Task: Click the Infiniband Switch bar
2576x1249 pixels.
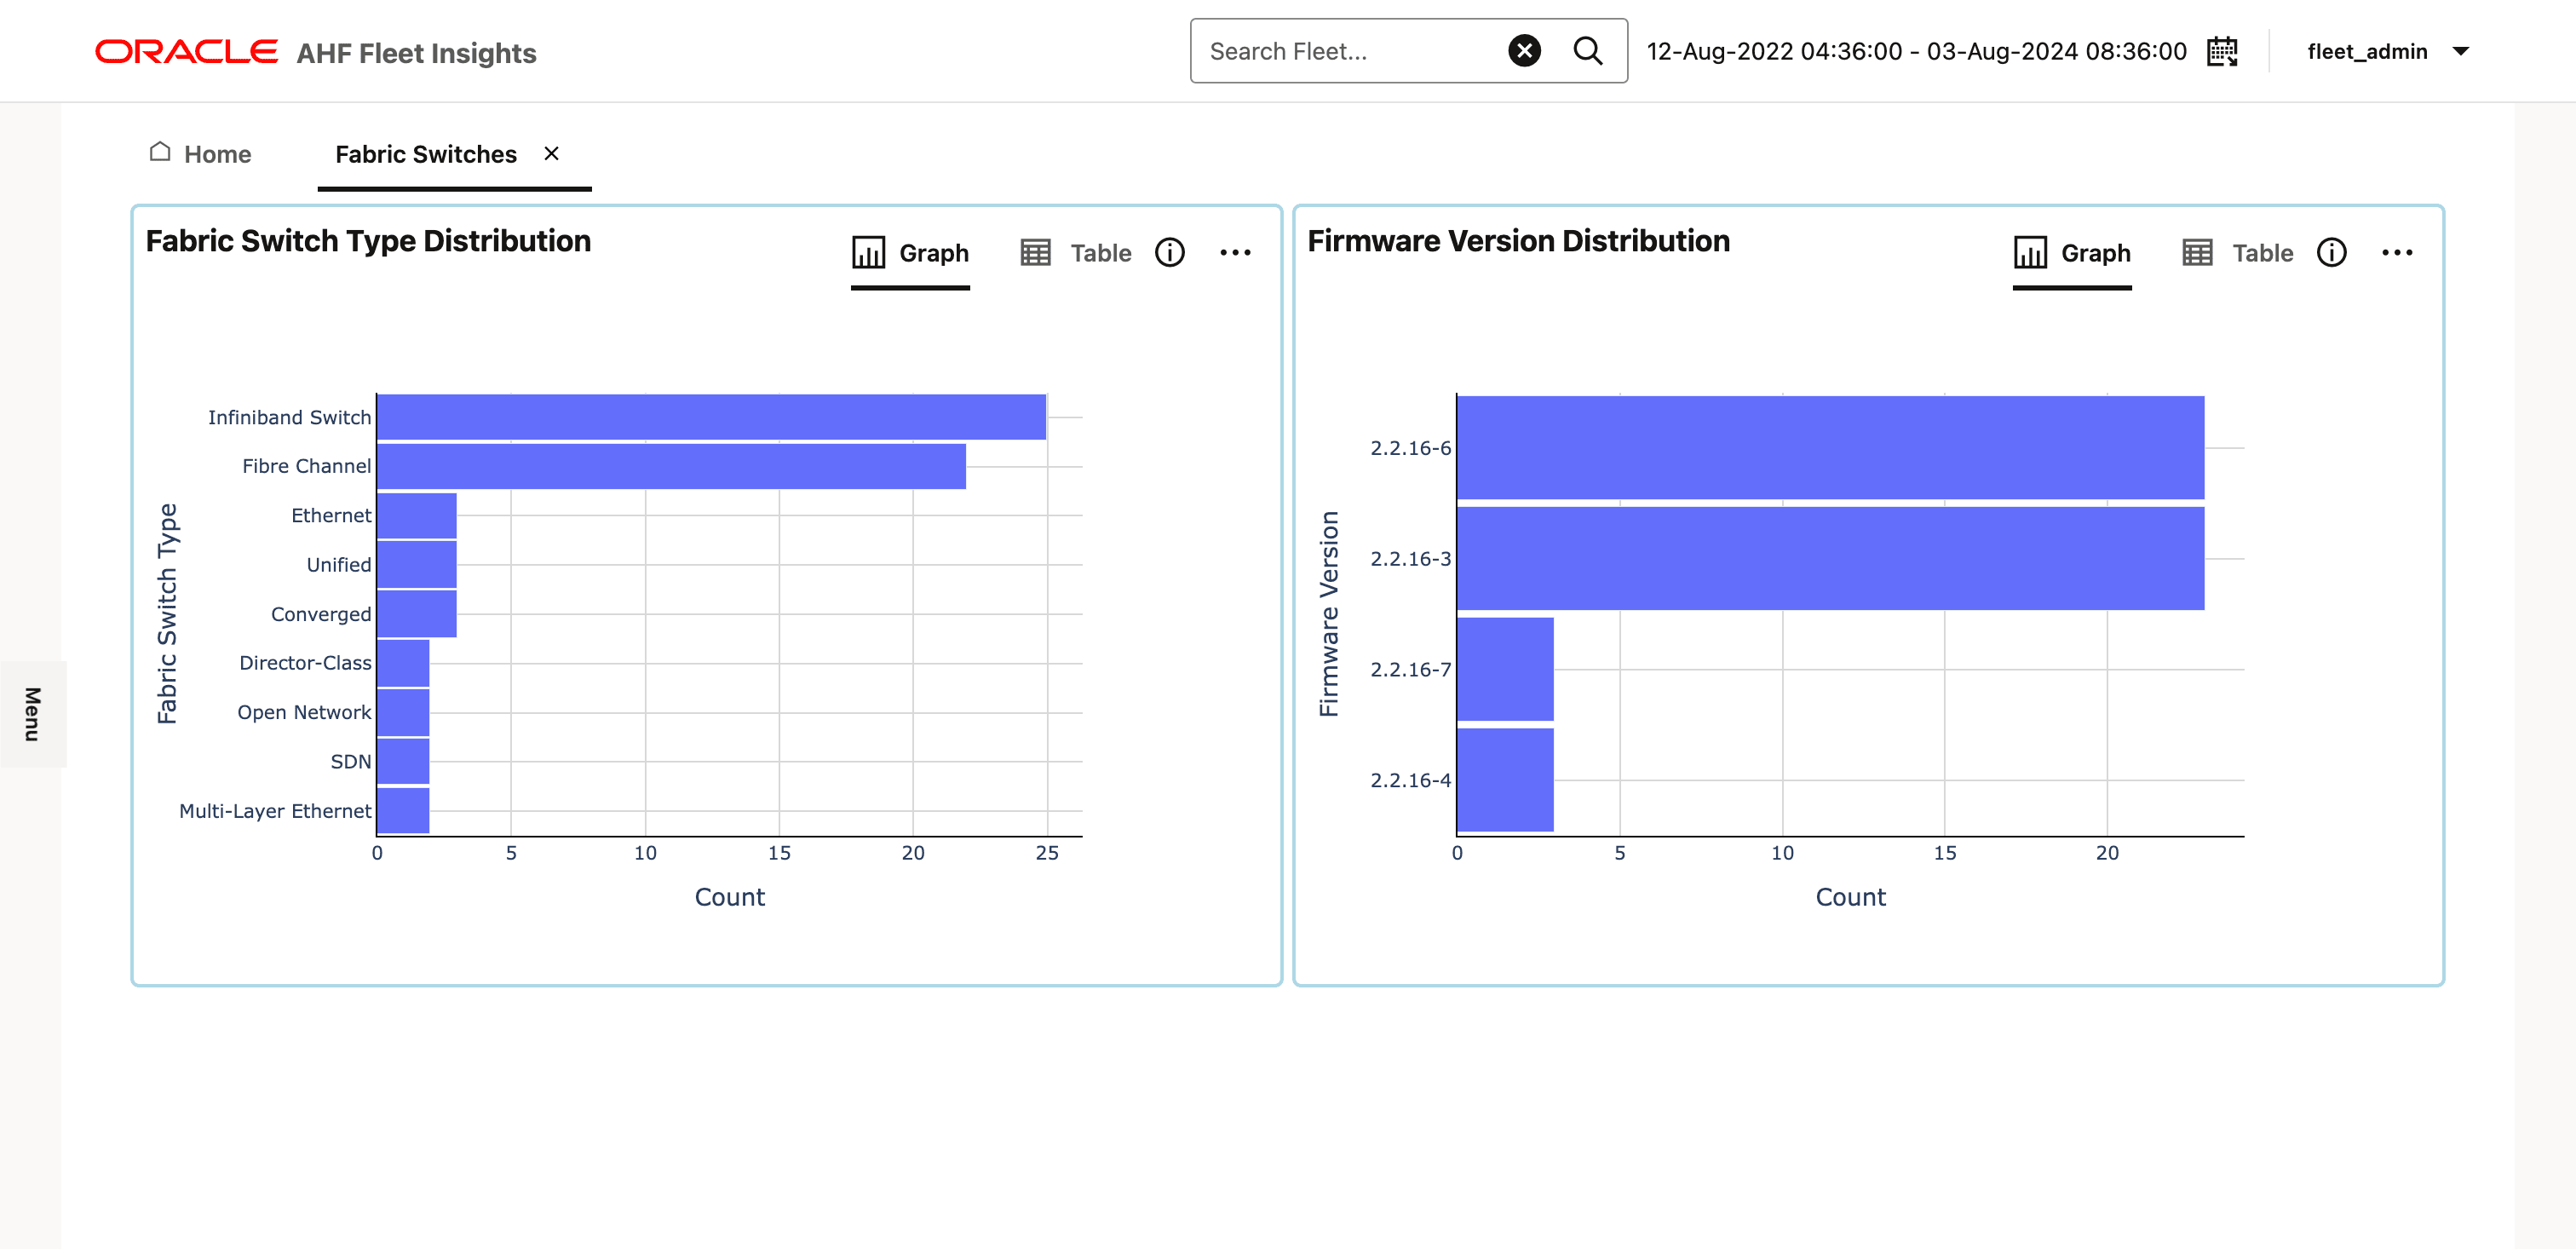Action: click(710, 417)
